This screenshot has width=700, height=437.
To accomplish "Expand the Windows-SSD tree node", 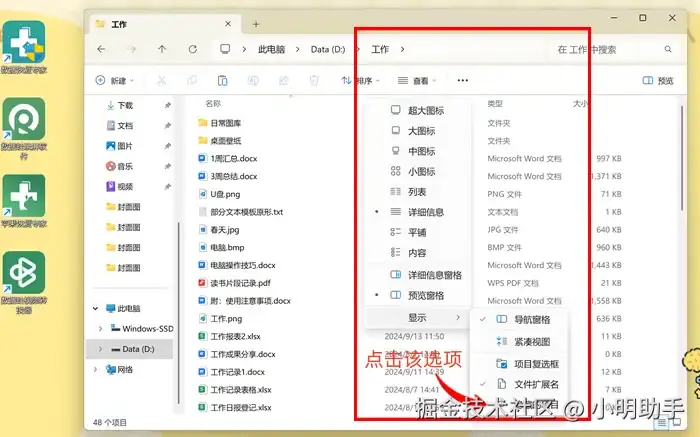I will [100, 329].
